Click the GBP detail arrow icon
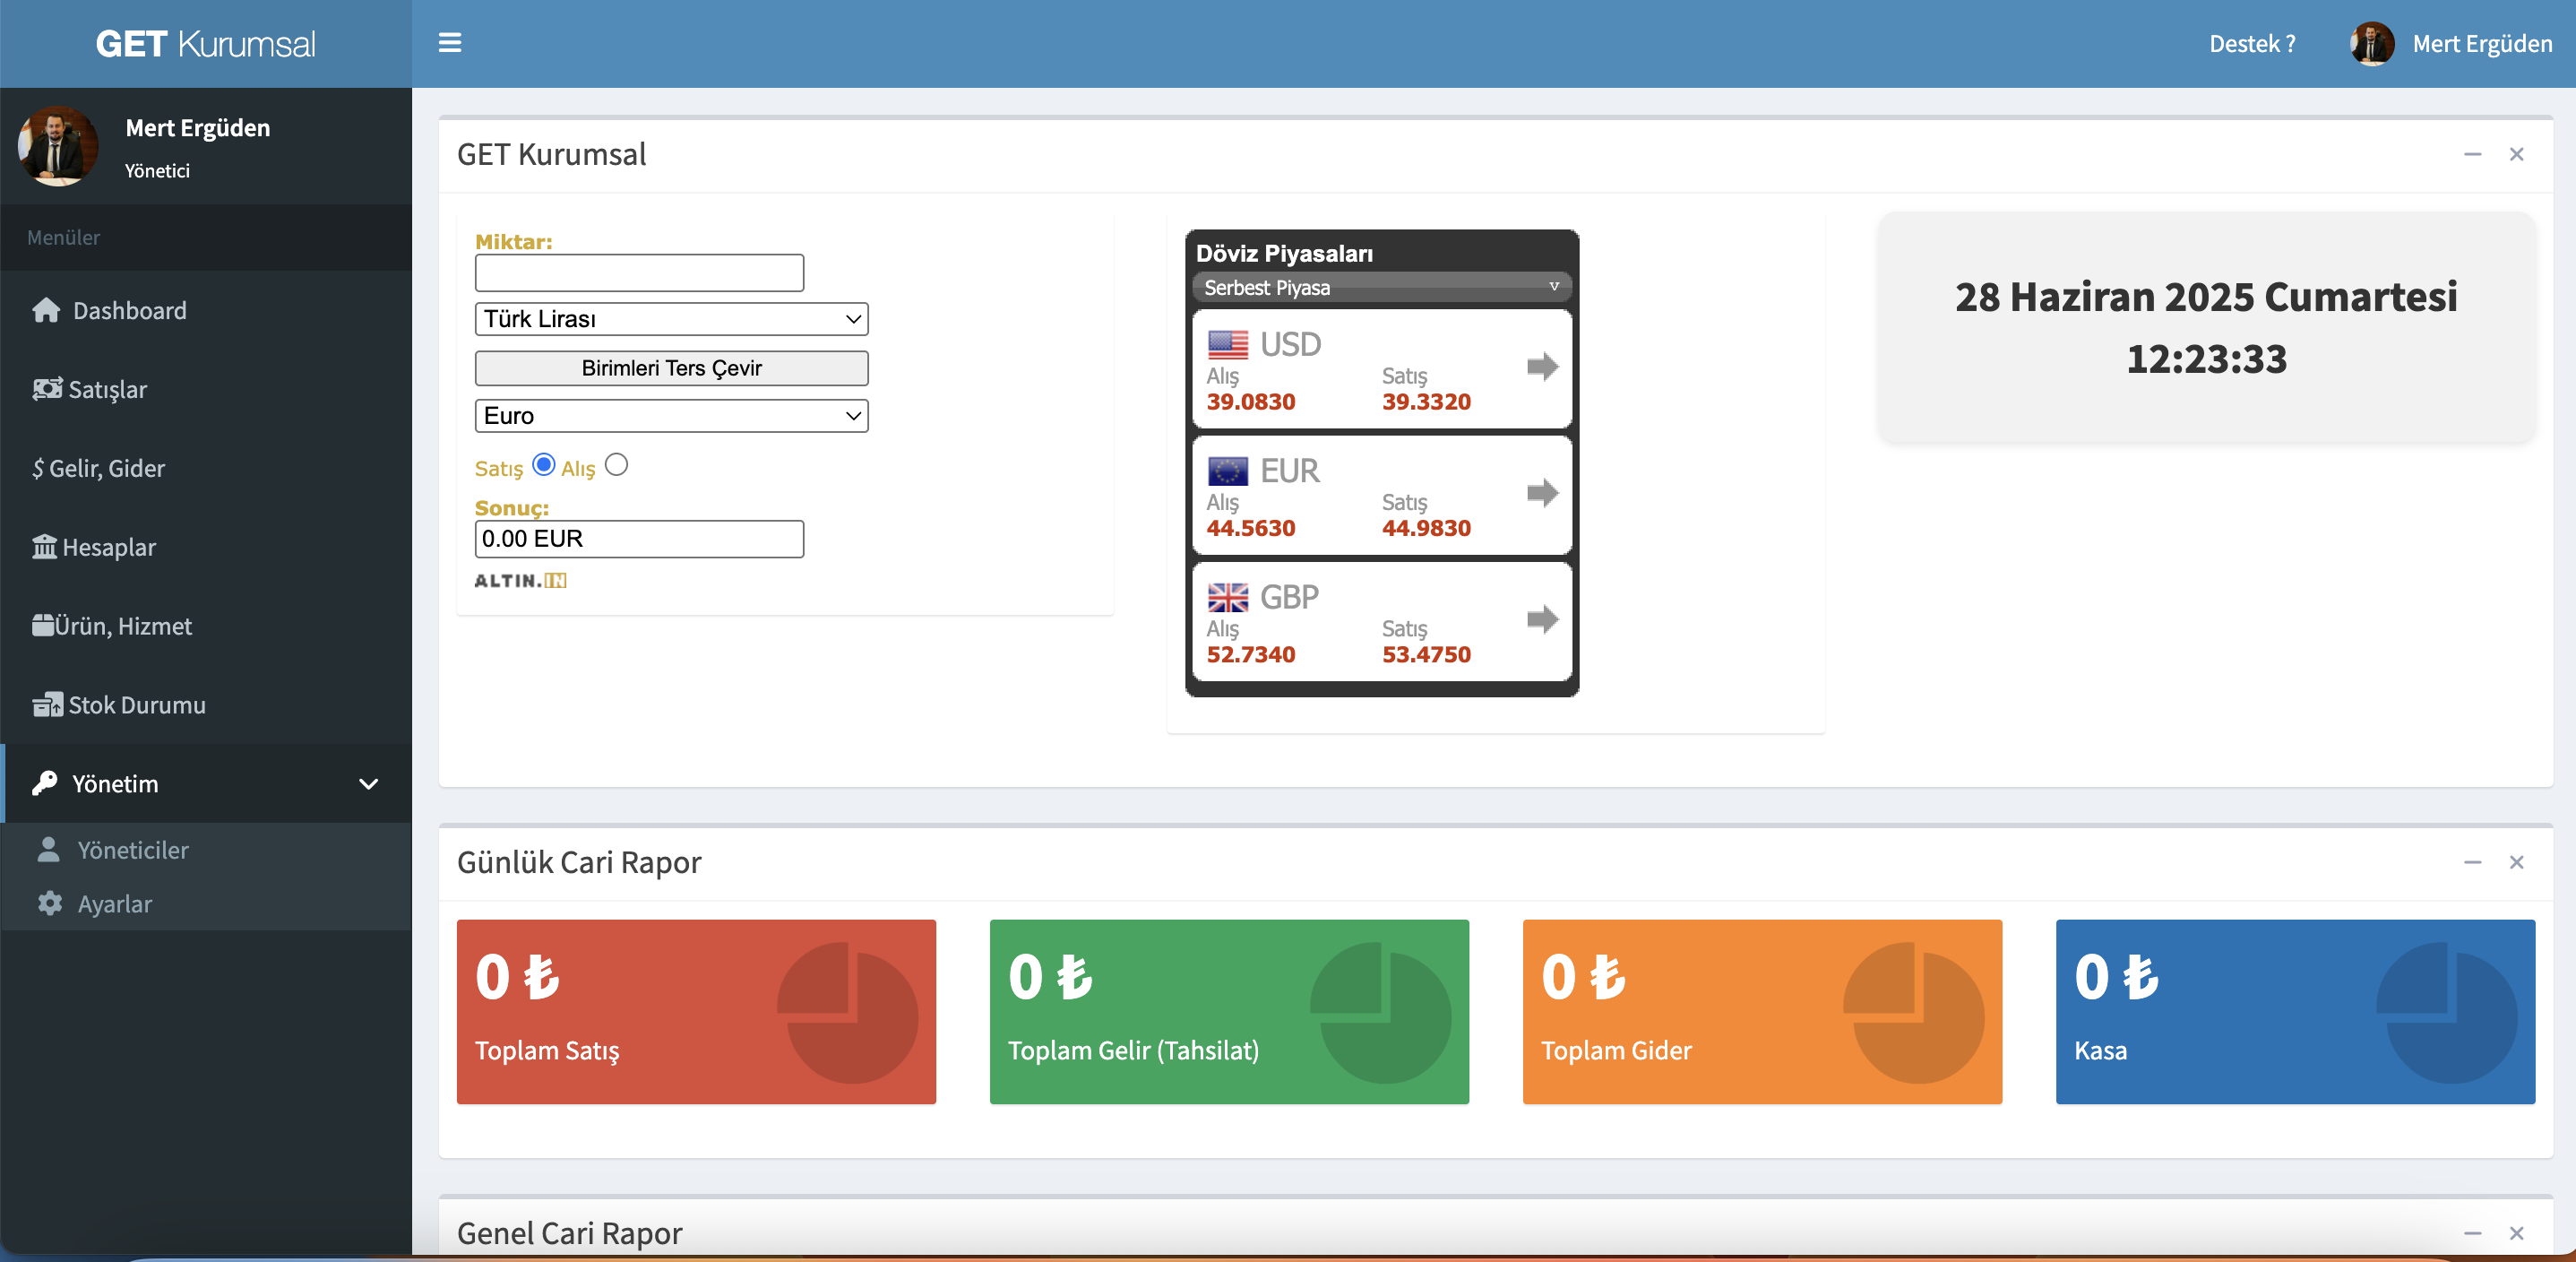Image resolution: width=2576 pixels, height=1262 pixels. 1542,619
